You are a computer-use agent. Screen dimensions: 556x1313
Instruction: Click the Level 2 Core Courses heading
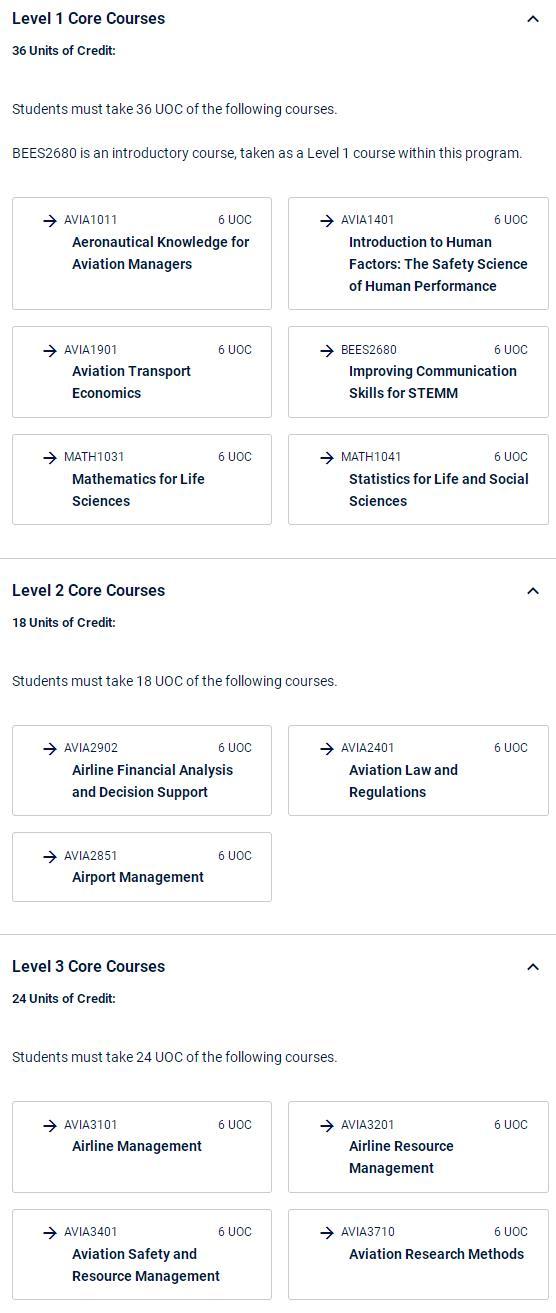click(88, 591)
